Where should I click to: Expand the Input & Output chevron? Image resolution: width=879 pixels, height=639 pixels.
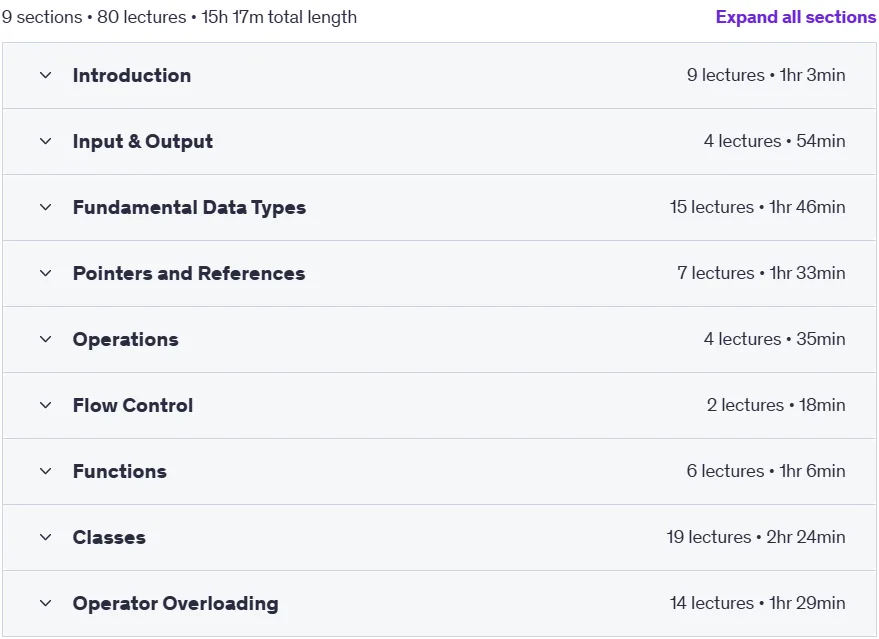coord(45,141)
